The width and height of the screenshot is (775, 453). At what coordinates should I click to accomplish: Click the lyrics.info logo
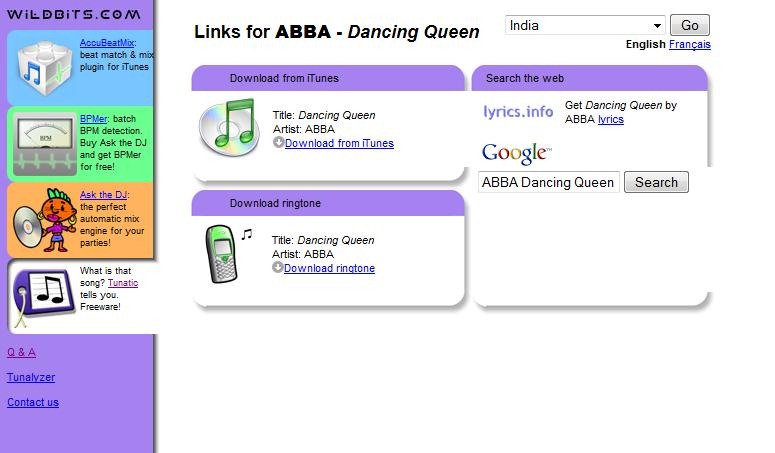pos(518,112)
